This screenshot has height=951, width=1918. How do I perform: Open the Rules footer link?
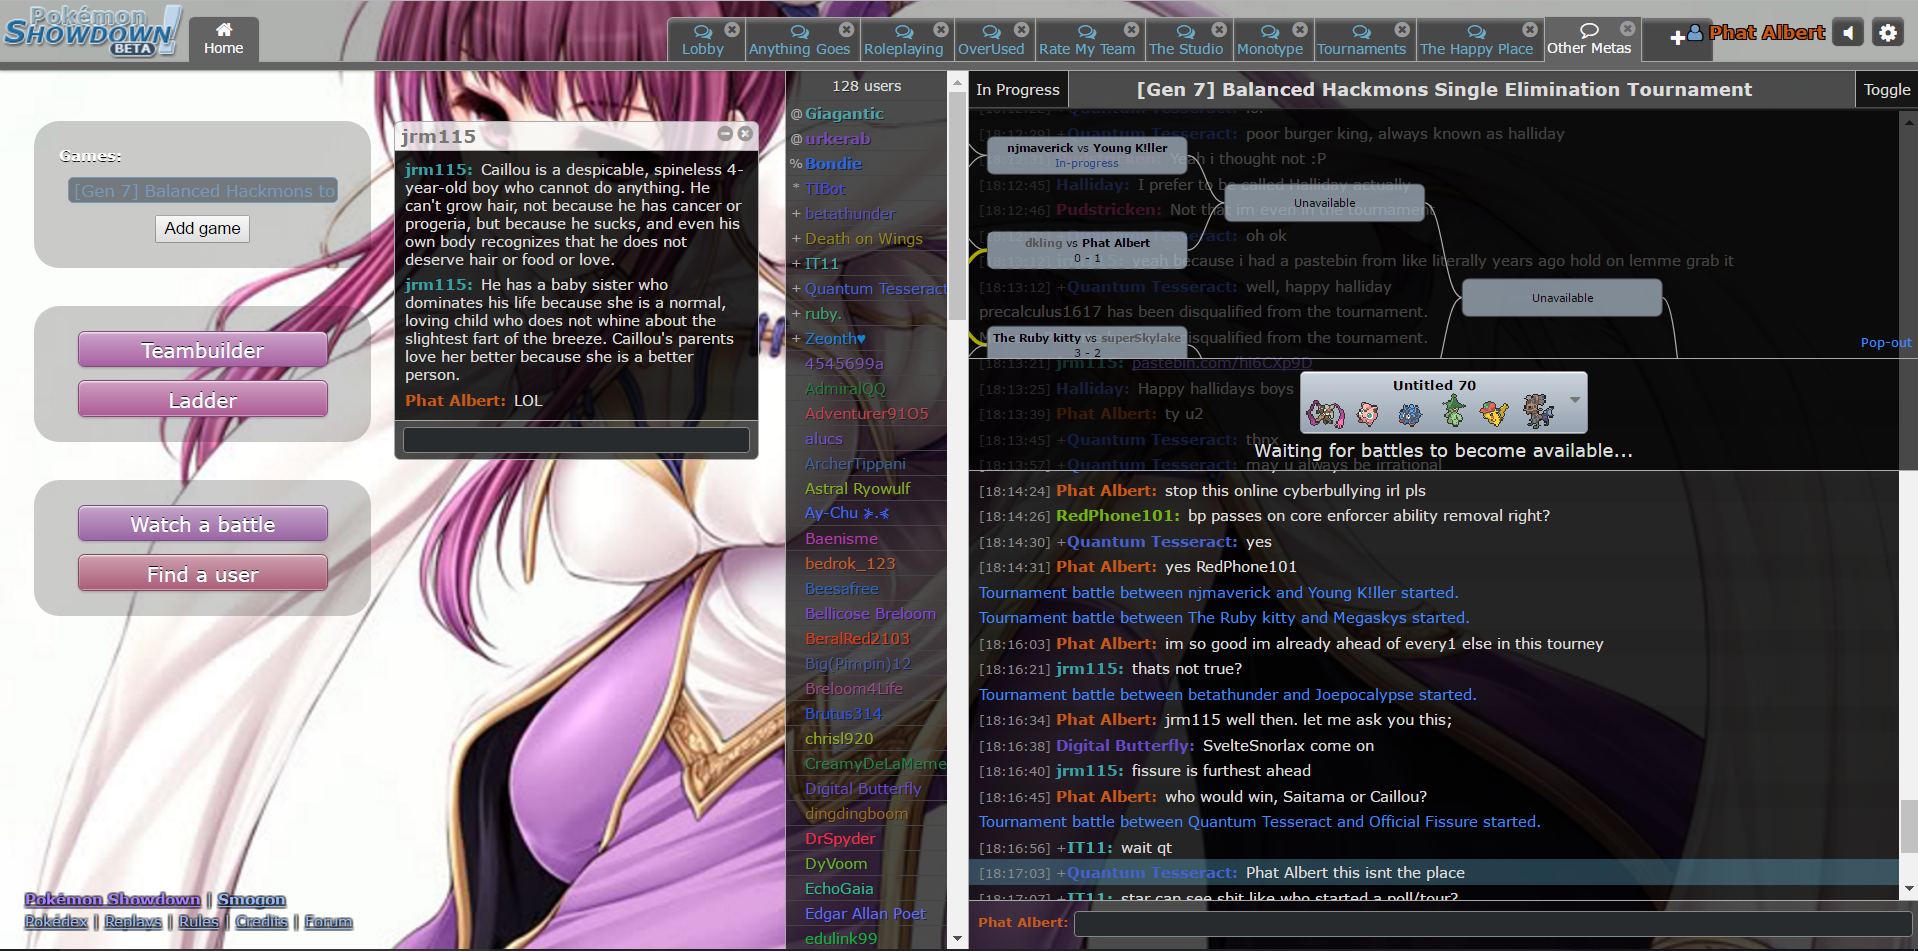click(x=199, y=921)
